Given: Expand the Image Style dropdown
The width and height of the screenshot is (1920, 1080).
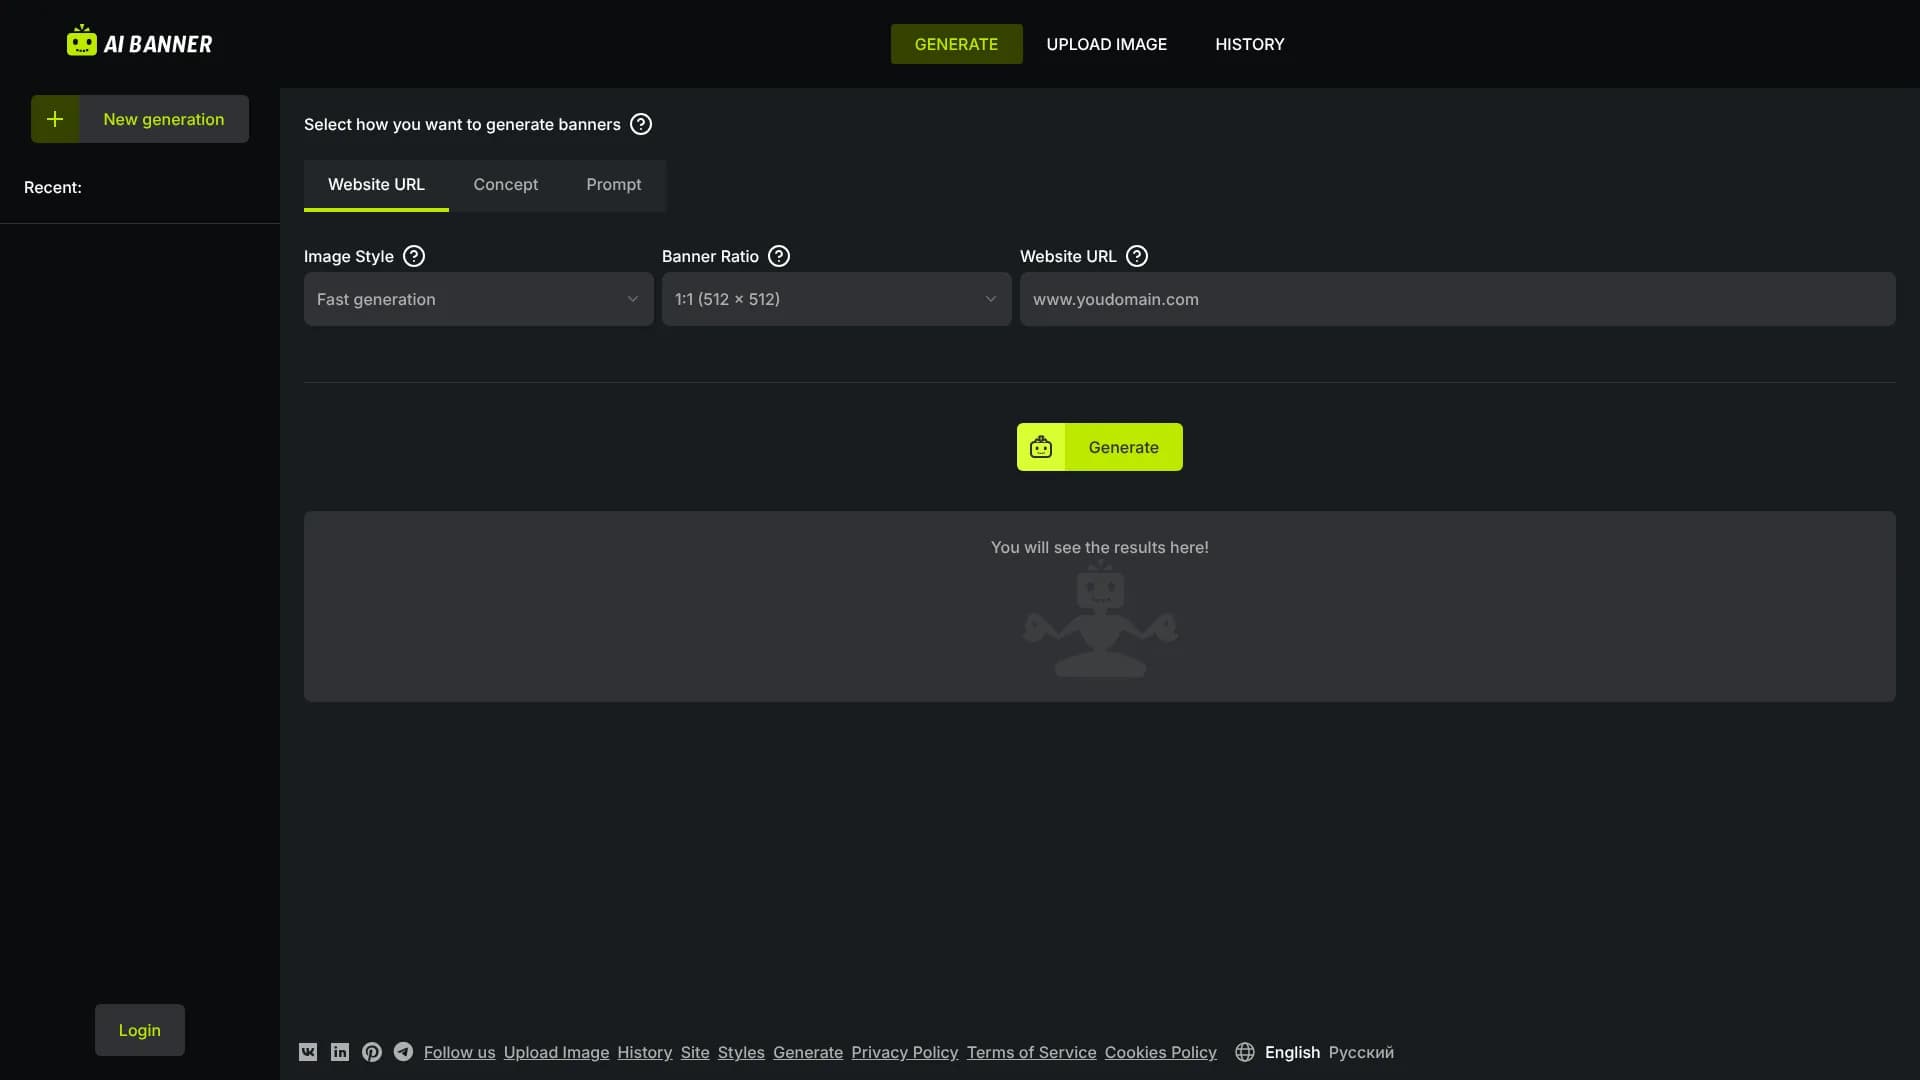Looking at the screenshot, I should pos(478,299).
